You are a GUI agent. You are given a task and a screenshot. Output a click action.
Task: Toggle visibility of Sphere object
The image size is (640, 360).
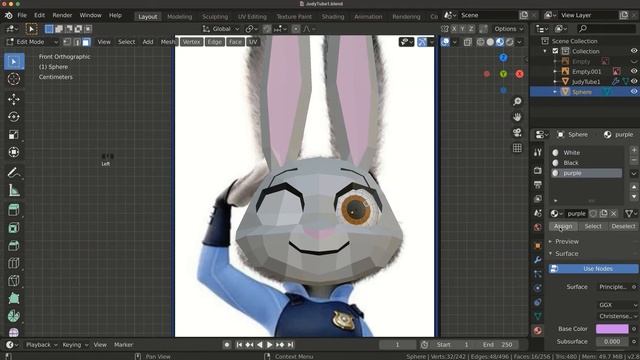633,92
